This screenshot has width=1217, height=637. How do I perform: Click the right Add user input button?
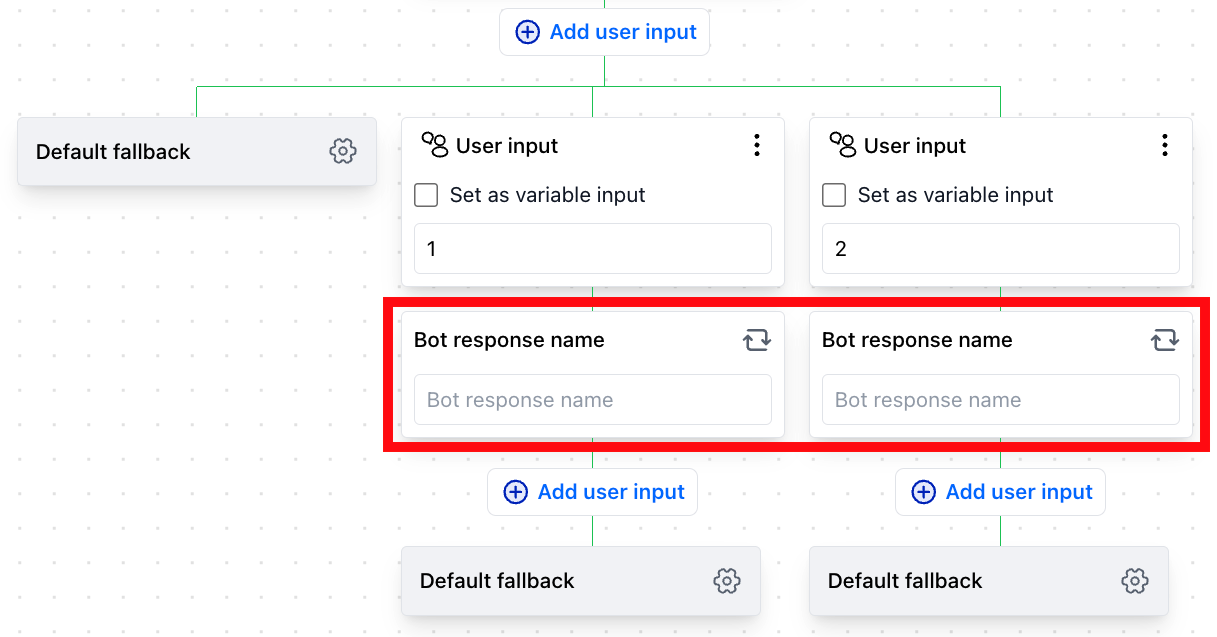[x=1000, y=491]
